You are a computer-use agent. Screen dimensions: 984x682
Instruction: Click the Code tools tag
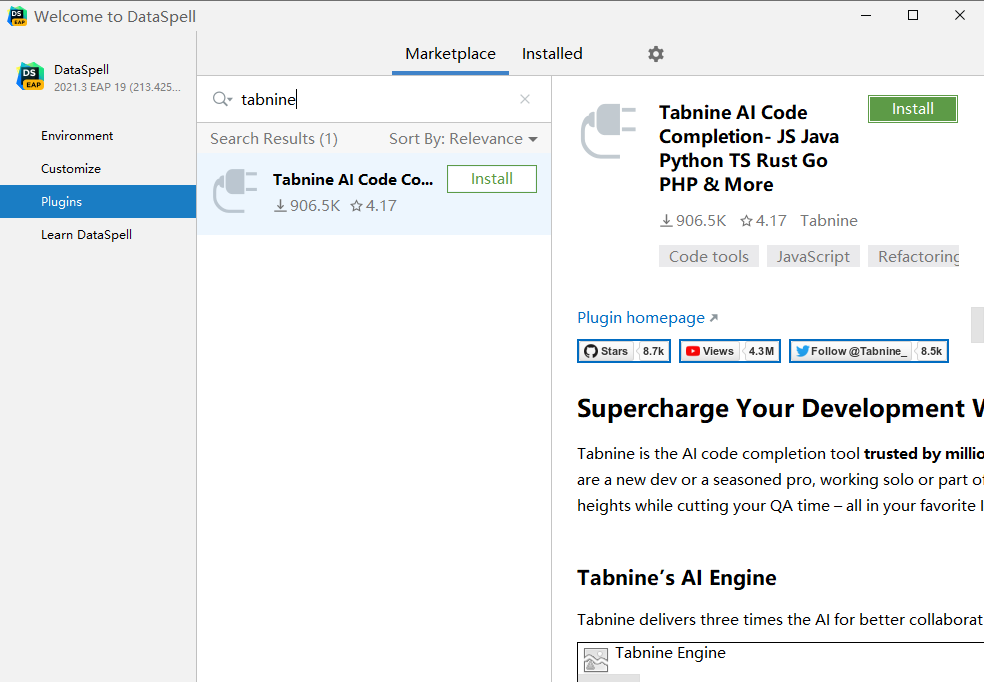pyautogui.click(x=709, y=257)
